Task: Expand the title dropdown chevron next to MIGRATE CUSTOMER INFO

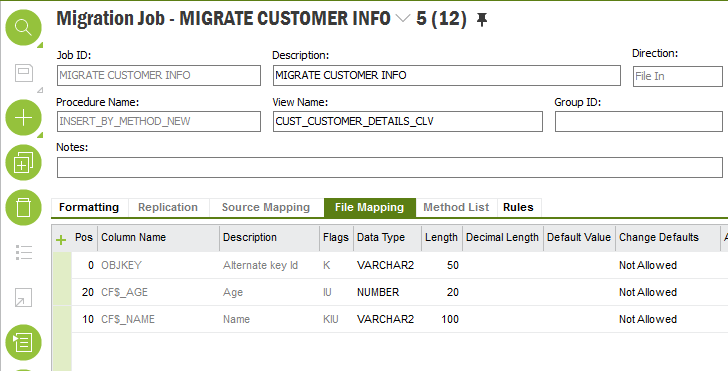Action: point(403,19)
